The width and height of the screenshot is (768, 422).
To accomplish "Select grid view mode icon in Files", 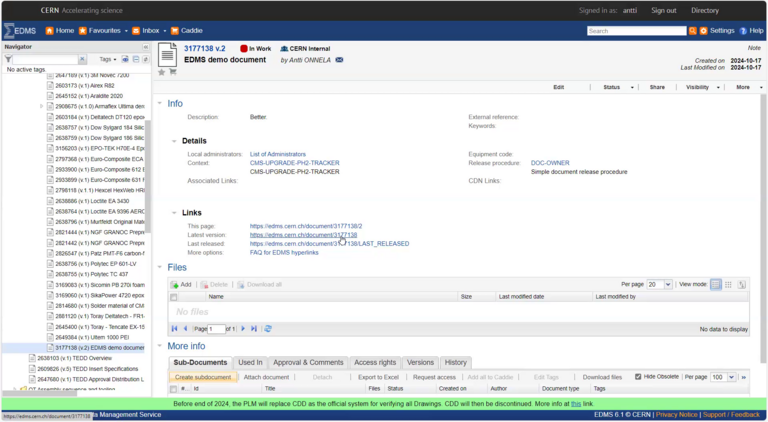I will pos(728,284).
